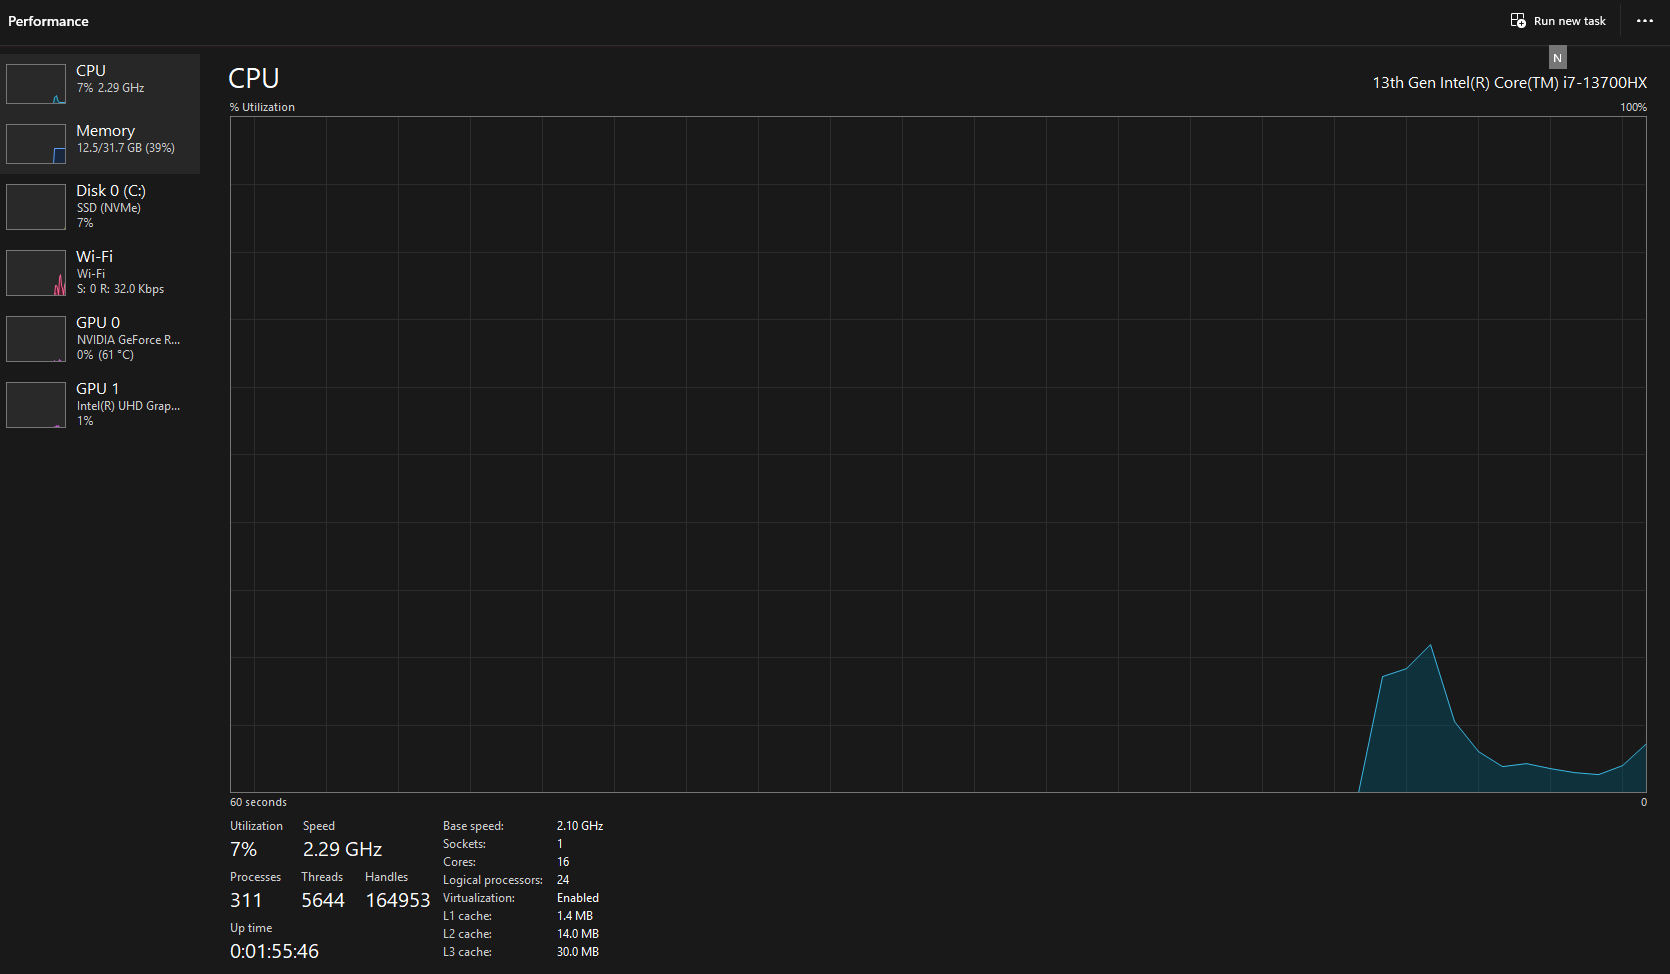Viewport: 1670px width, 974px height.
Task: Click the large CPU title above graph
Action: [x=254, y=78]
